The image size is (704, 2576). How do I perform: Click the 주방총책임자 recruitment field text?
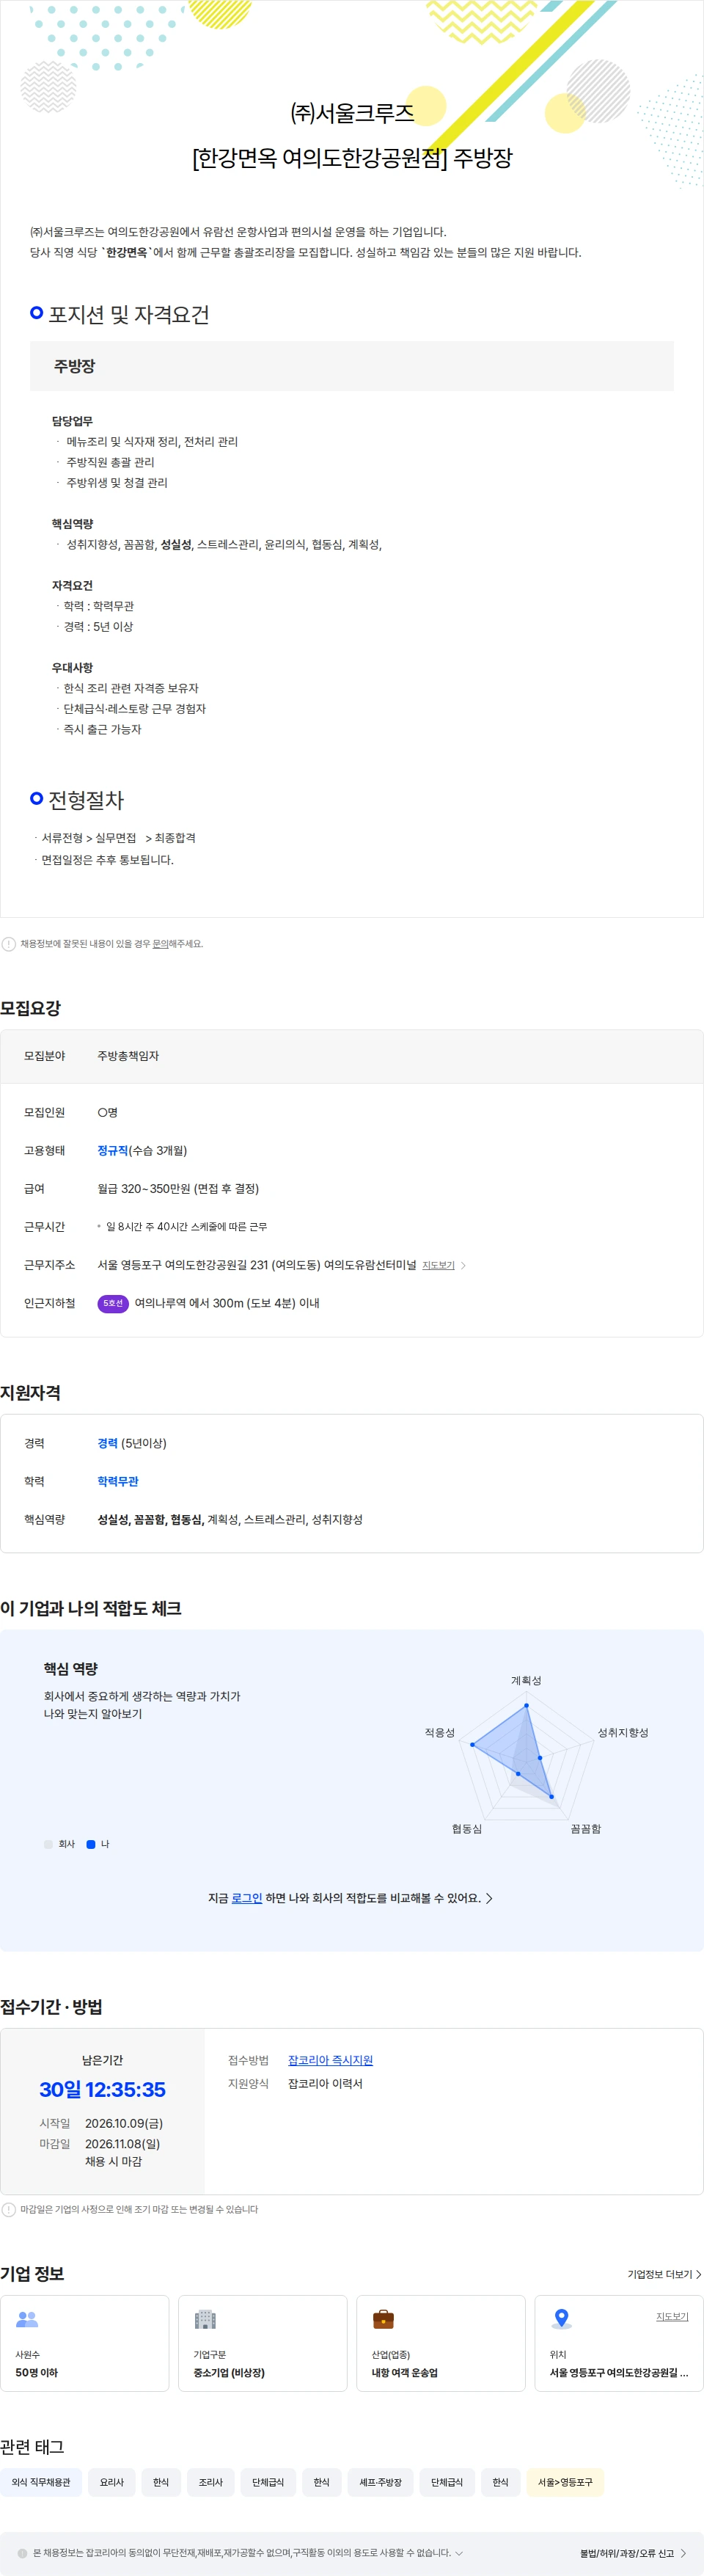[128, 1056]
